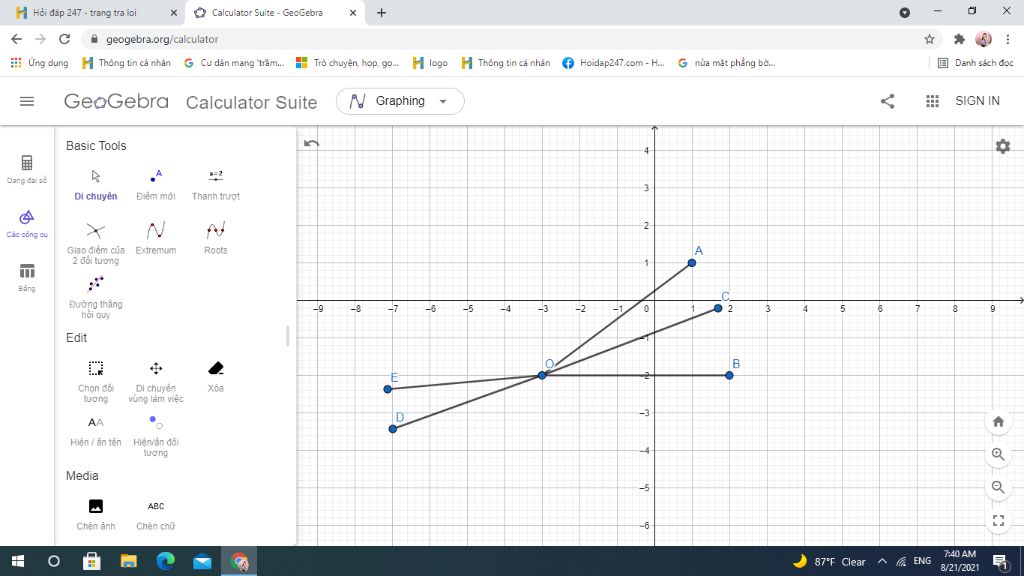Open the Các công cụ tools view
Screen dimensions: 1024x576
(x=27, y=223)
